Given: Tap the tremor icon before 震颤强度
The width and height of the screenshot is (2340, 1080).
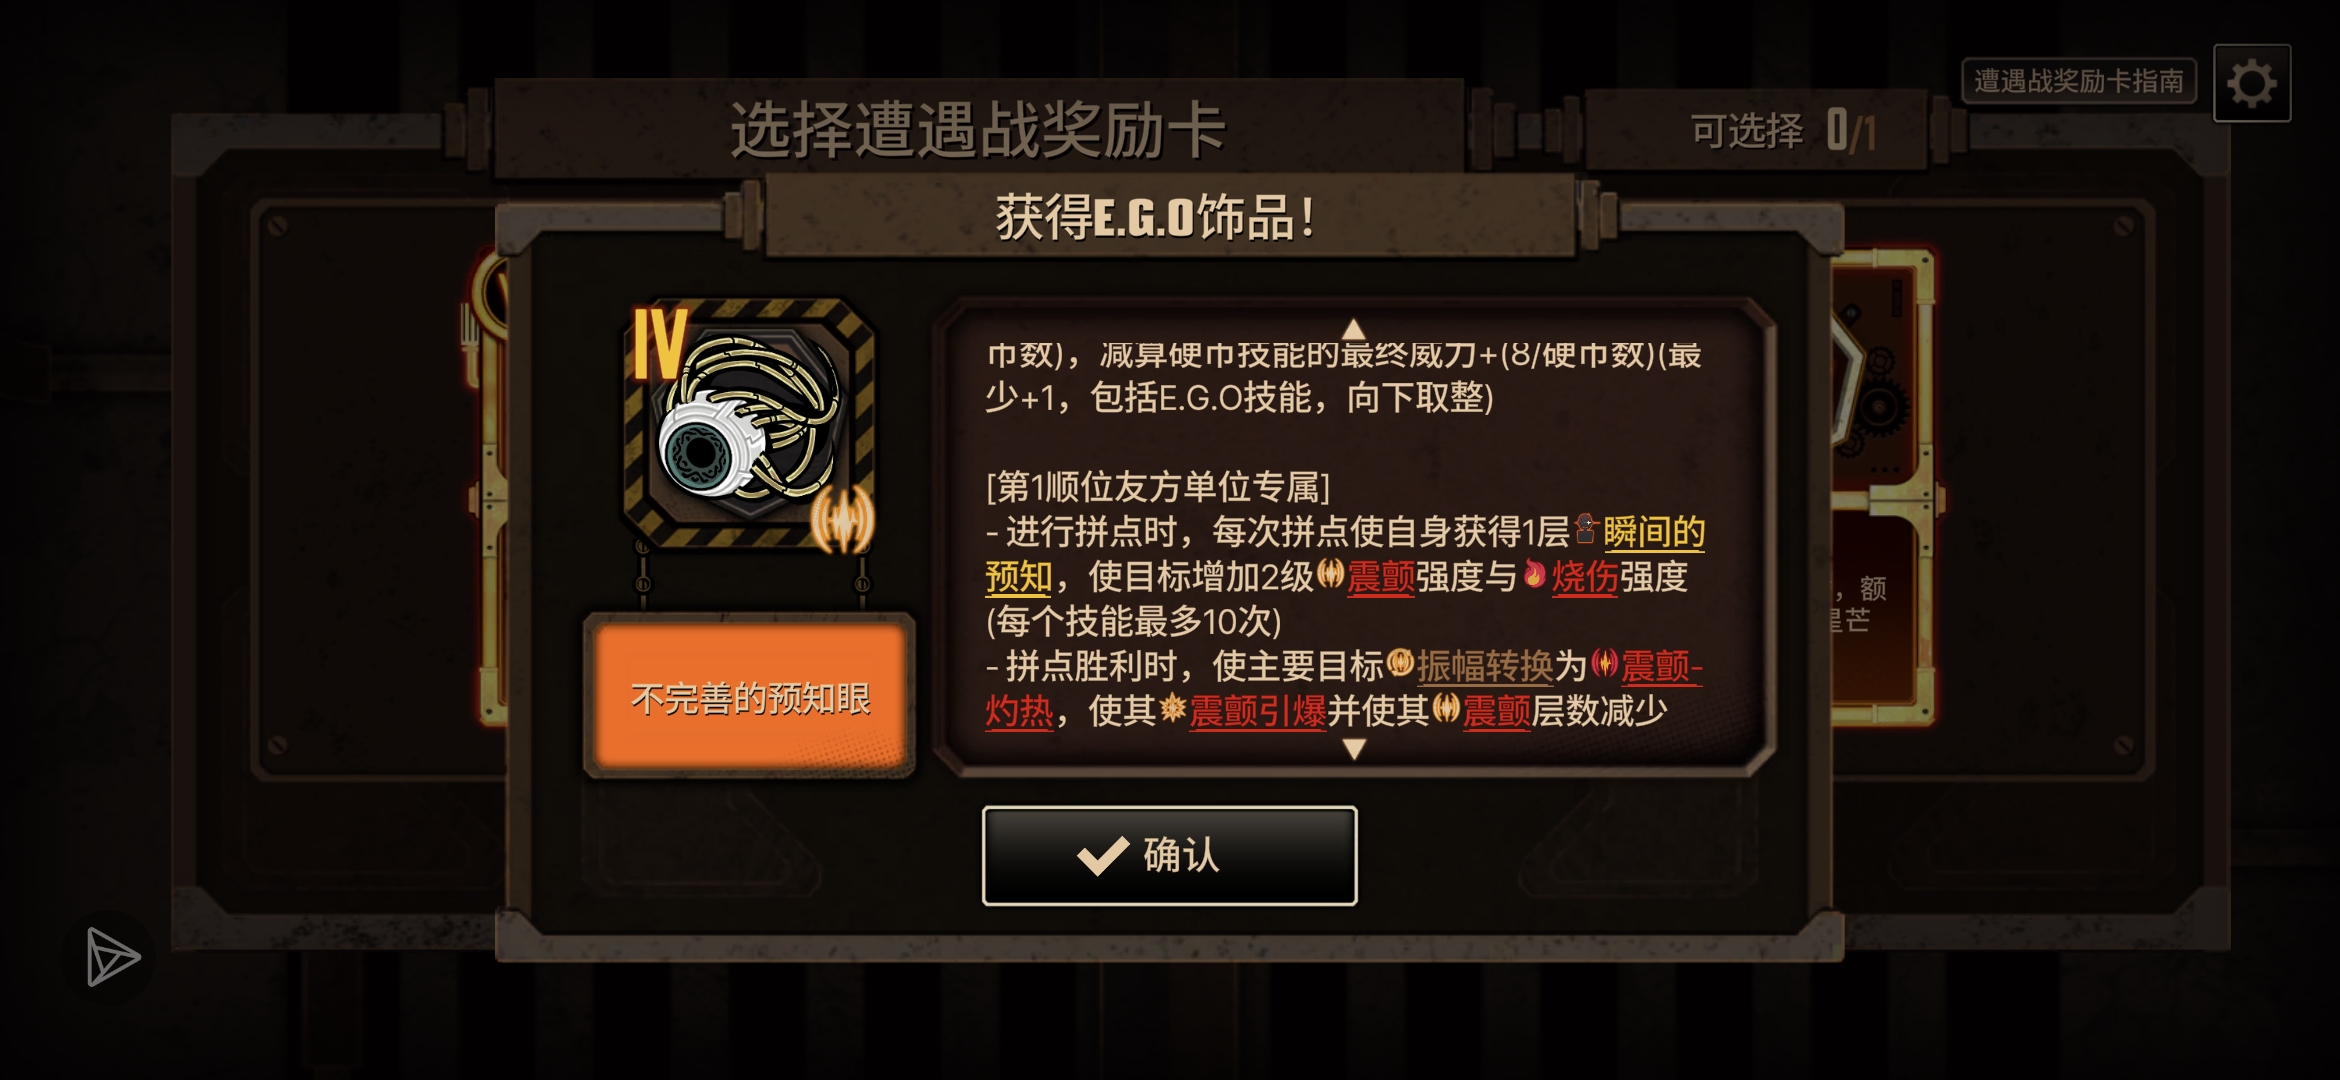Looking at the screenshot, I should pos(1330,574).
